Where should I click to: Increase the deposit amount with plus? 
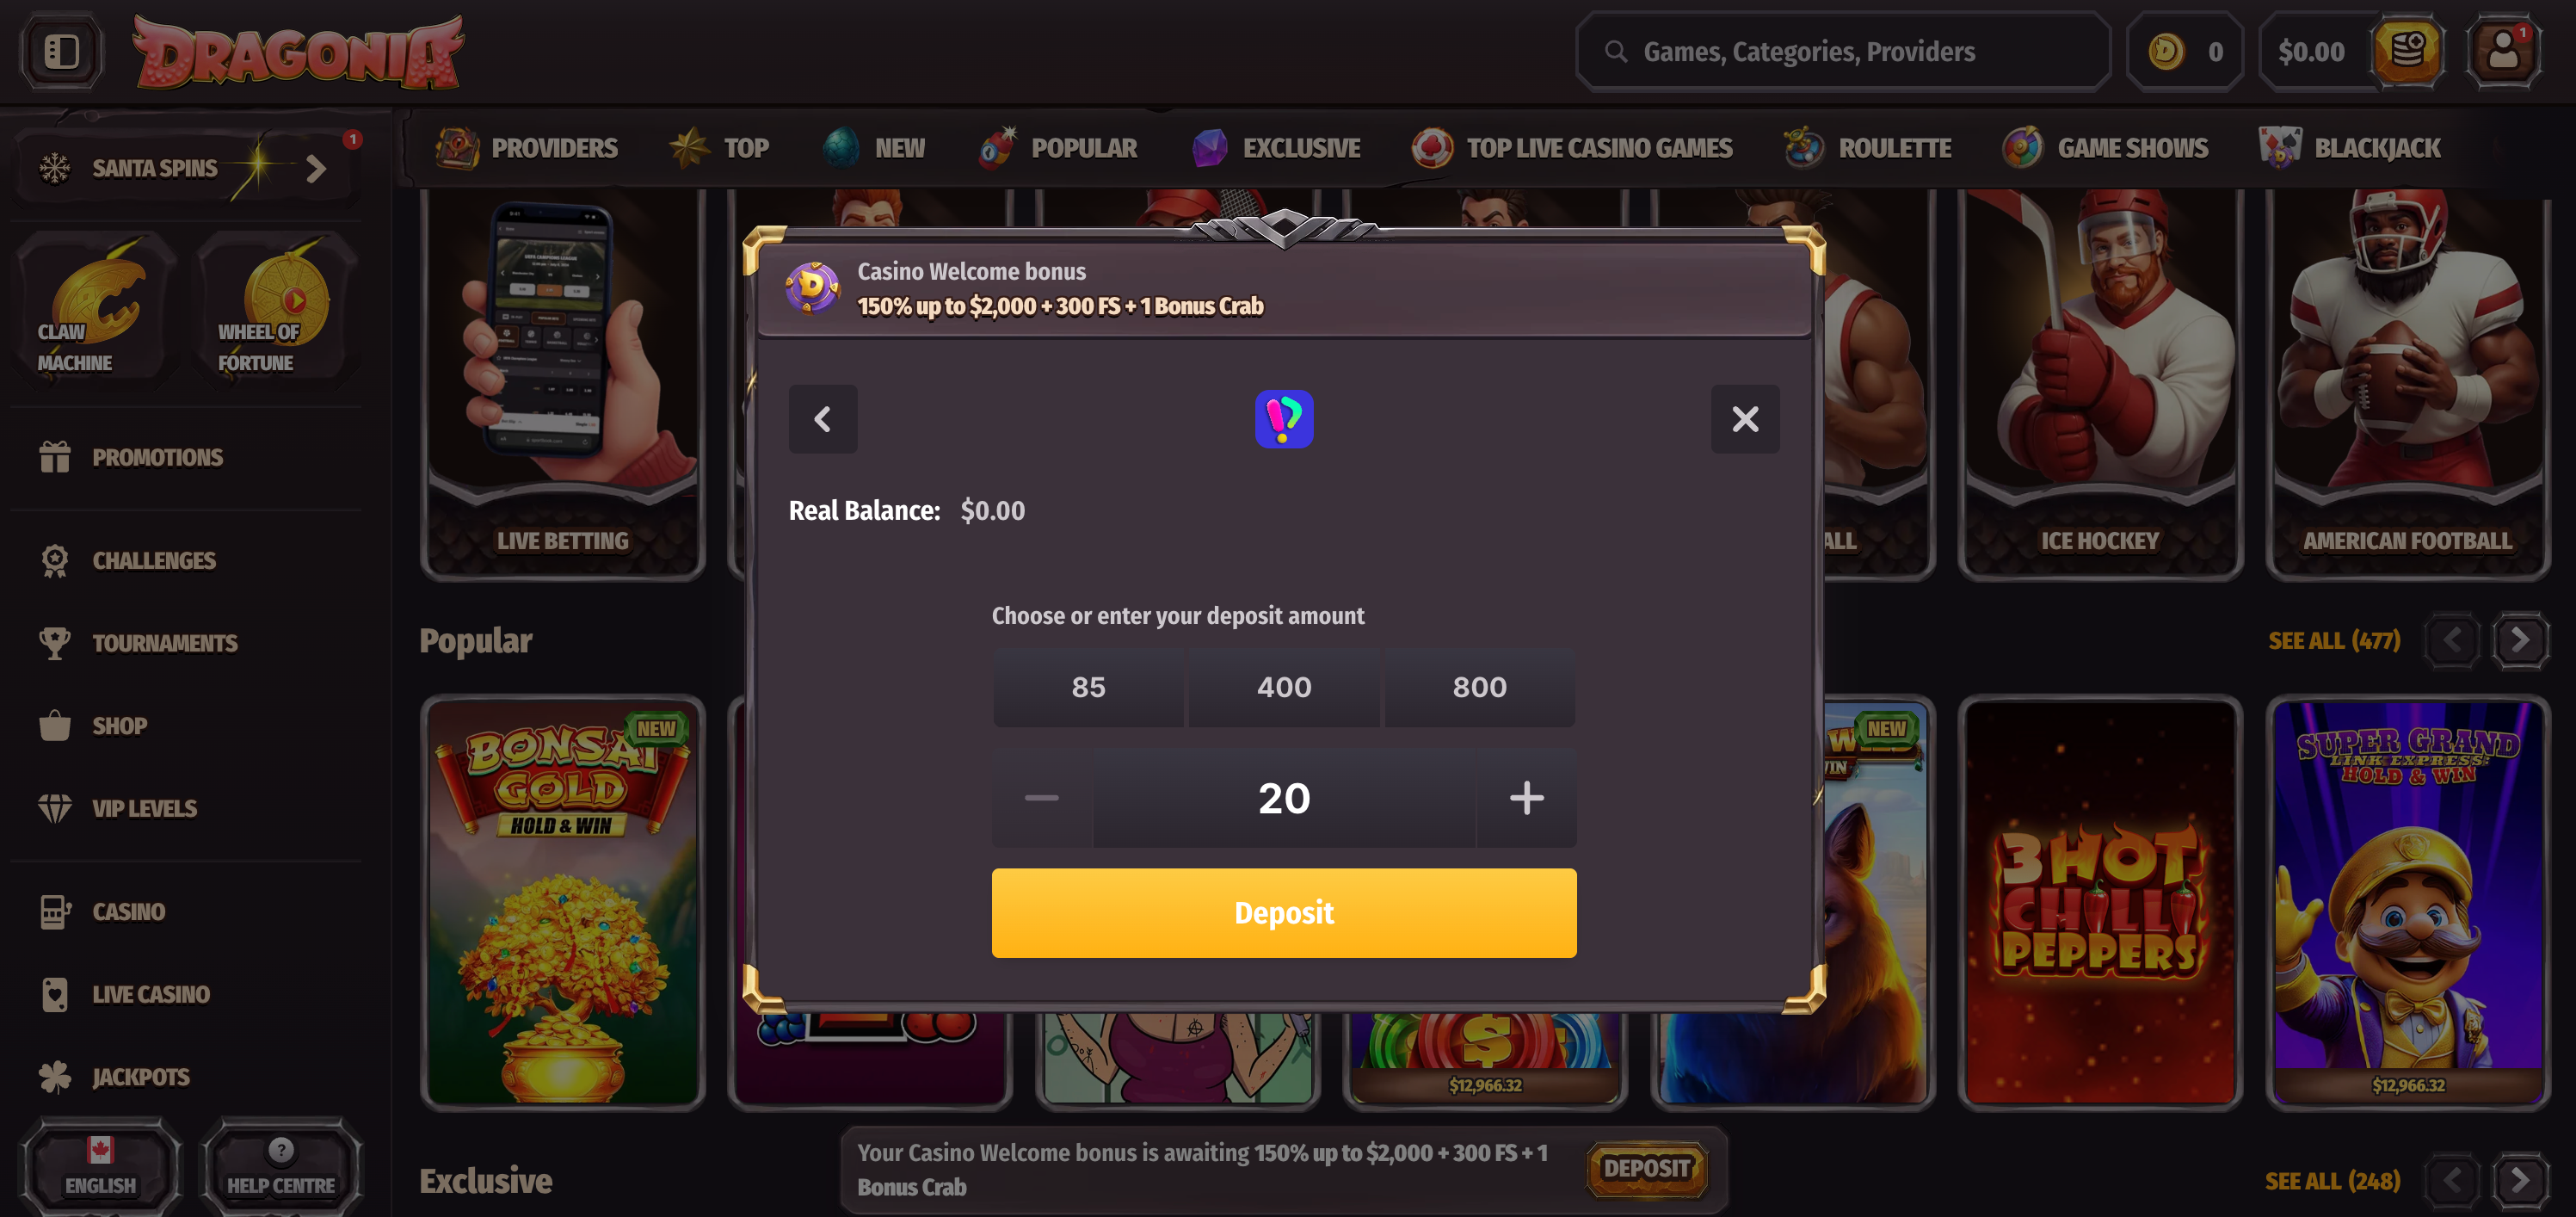point(1527,798)
